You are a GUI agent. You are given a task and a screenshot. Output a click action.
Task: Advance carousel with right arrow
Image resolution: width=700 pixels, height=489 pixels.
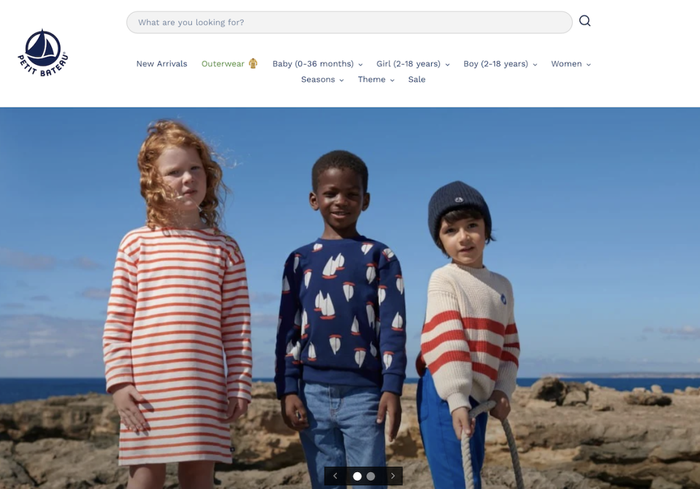pyautogui.click(x=393, y=476)
